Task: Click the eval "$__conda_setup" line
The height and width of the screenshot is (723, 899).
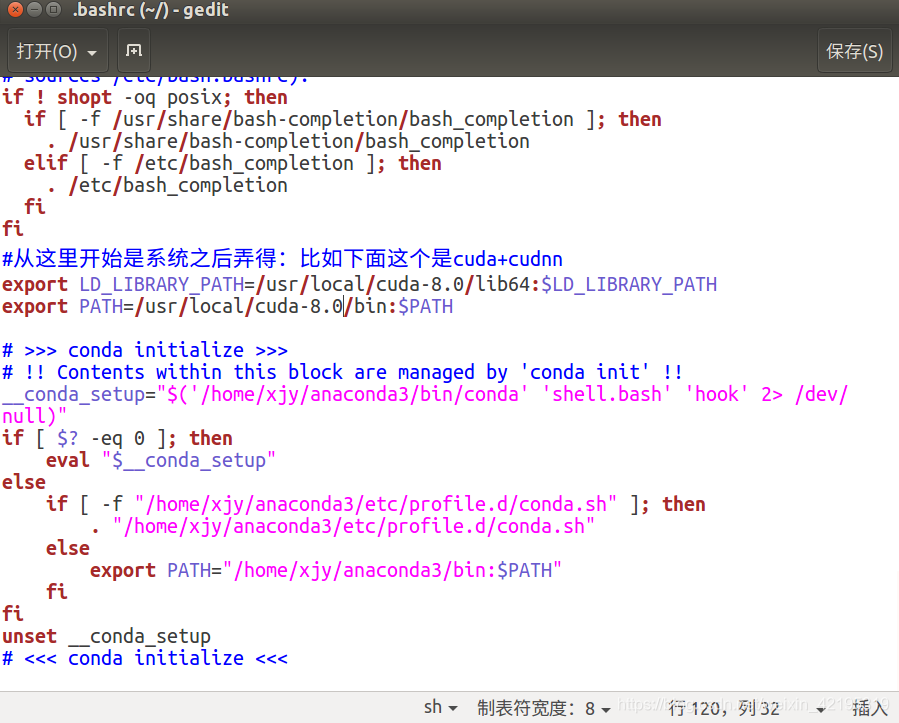Action: [161, 460]
